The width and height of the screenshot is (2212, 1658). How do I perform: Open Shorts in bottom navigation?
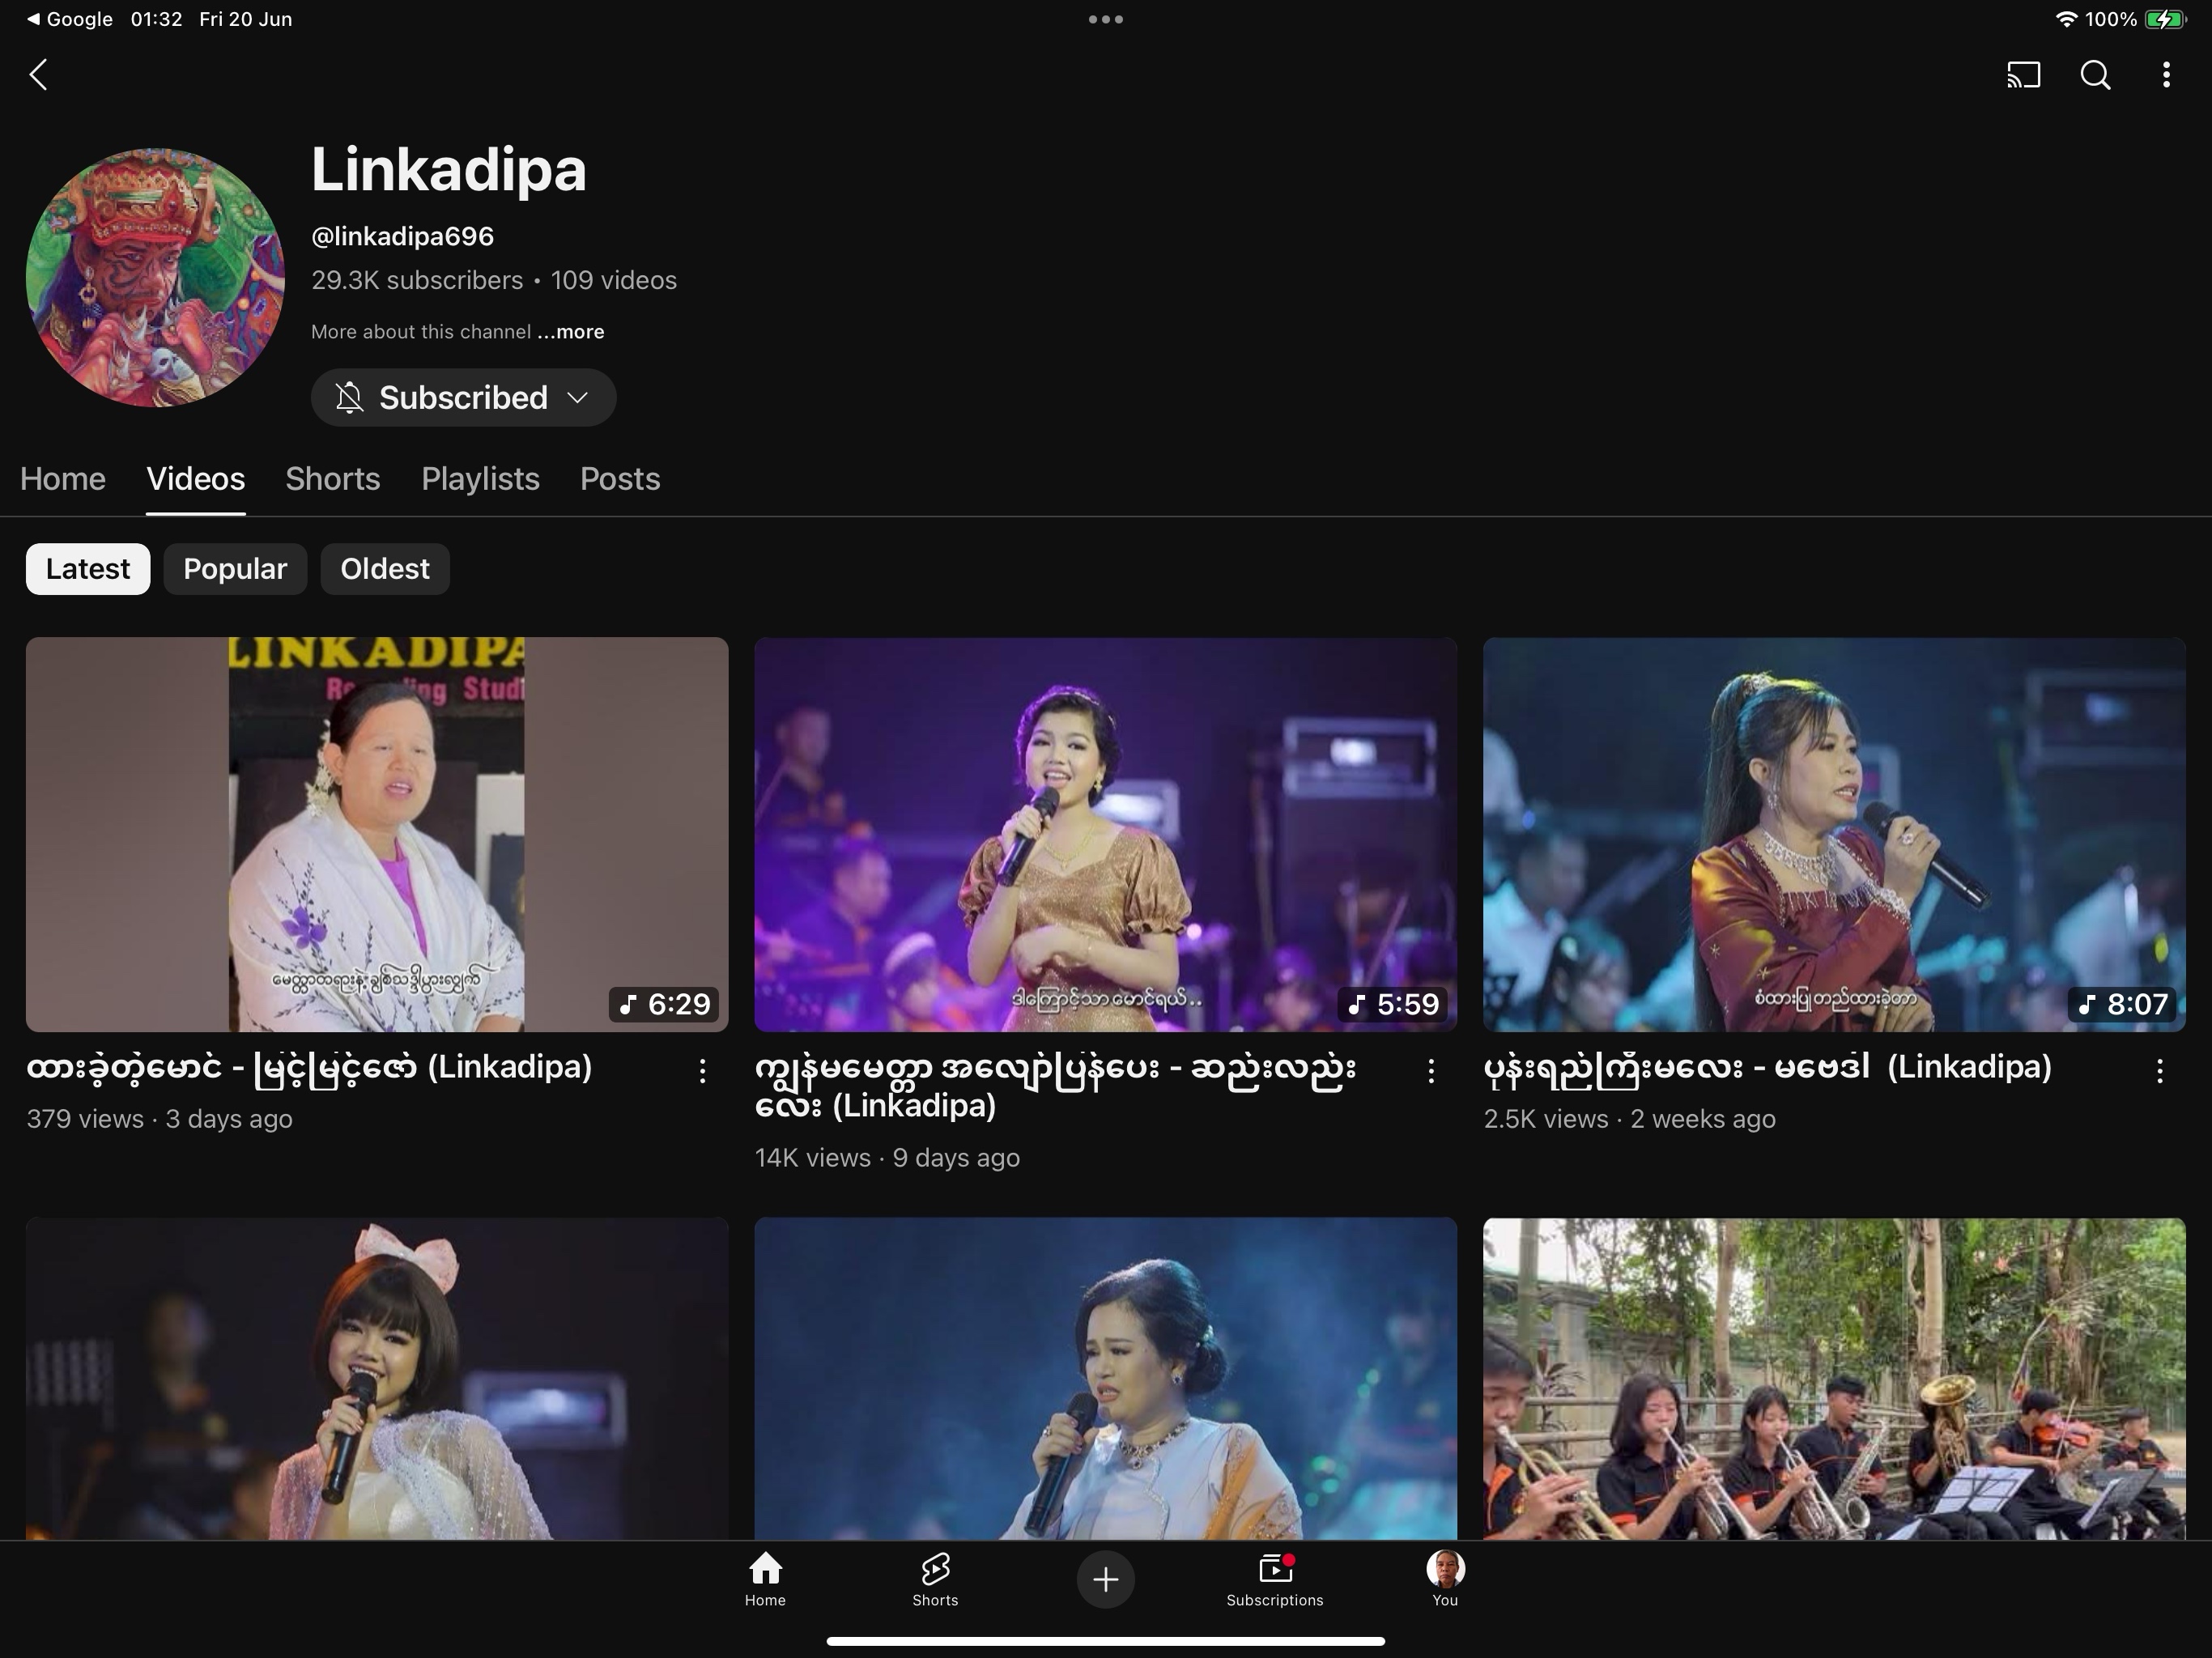[x=935, y=1579]
